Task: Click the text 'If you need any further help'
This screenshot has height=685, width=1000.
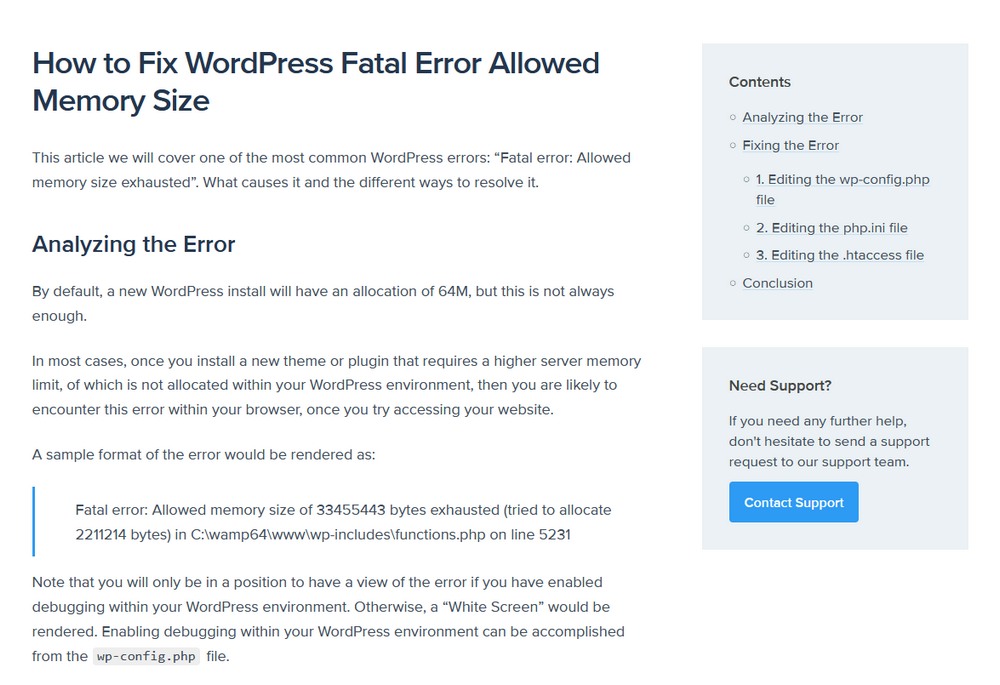Action: click(829, 441)
